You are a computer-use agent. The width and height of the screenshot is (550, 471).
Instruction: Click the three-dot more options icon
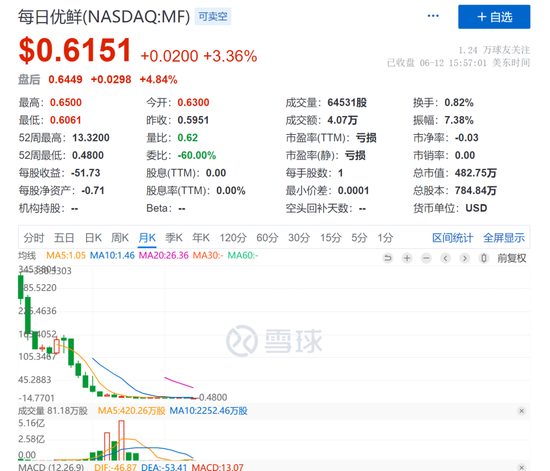[x=433, y=16]
